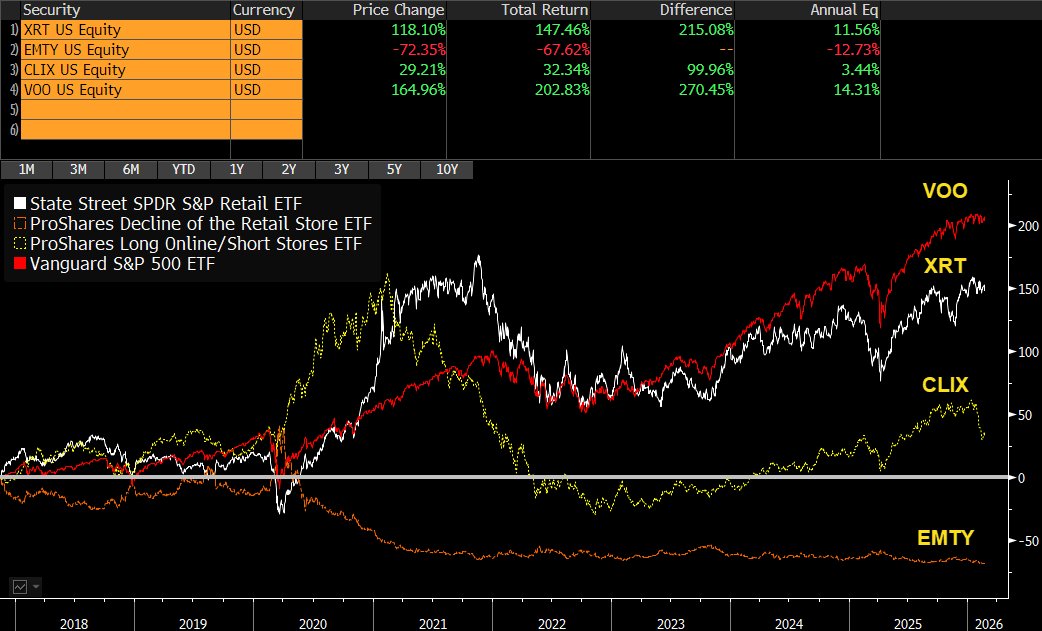Viewport: 1042px width, 631px height.
Task: Click the XRT US Equity security field
Action: coord(126,30)
